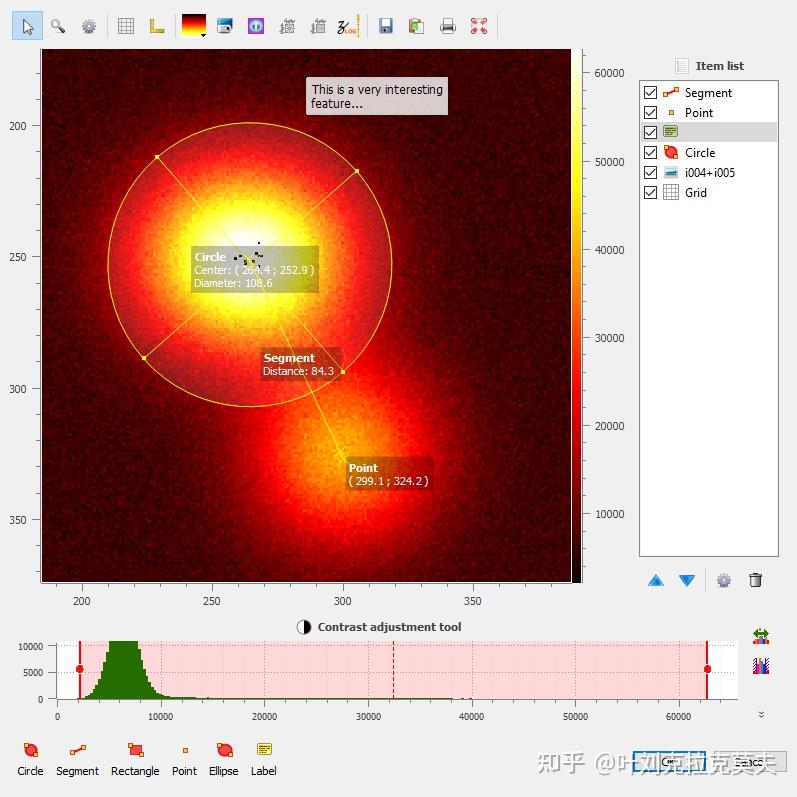The width and height of the screenshot is (797, 797).
Task: Delete selected item with trash icon
Action: pos(755,580)
